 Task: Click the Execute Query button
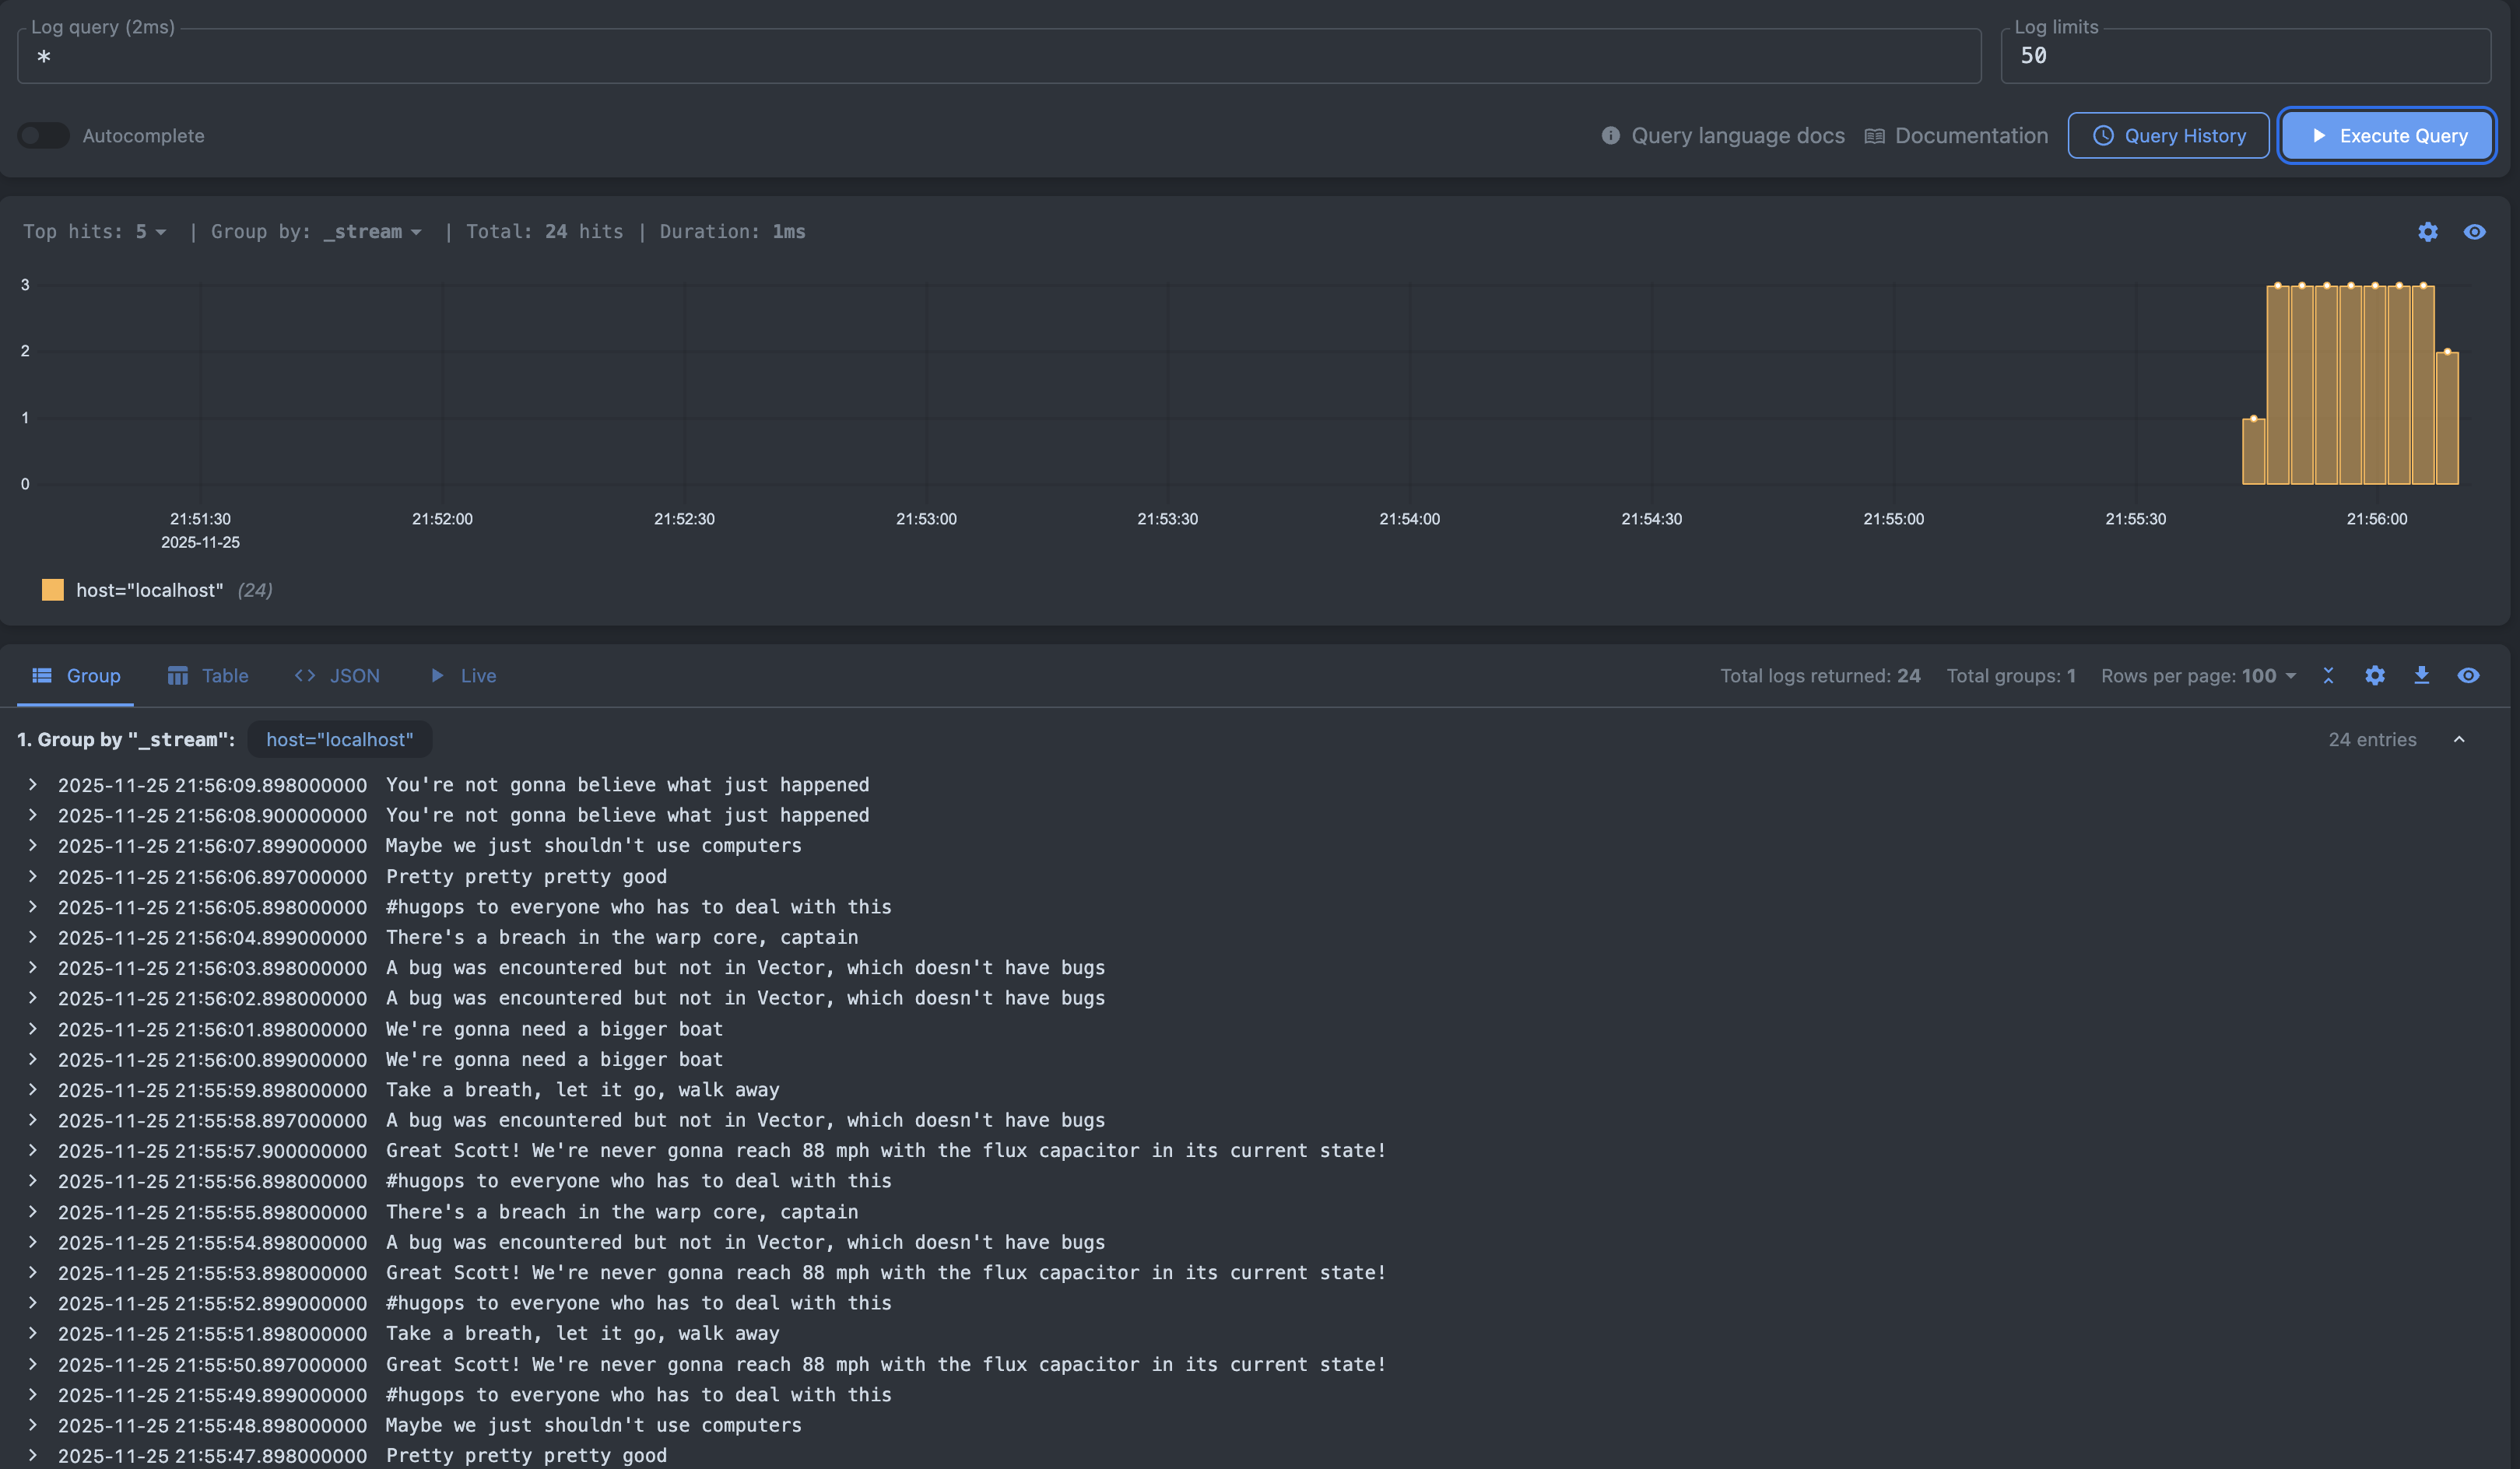tap(2387, 135)
